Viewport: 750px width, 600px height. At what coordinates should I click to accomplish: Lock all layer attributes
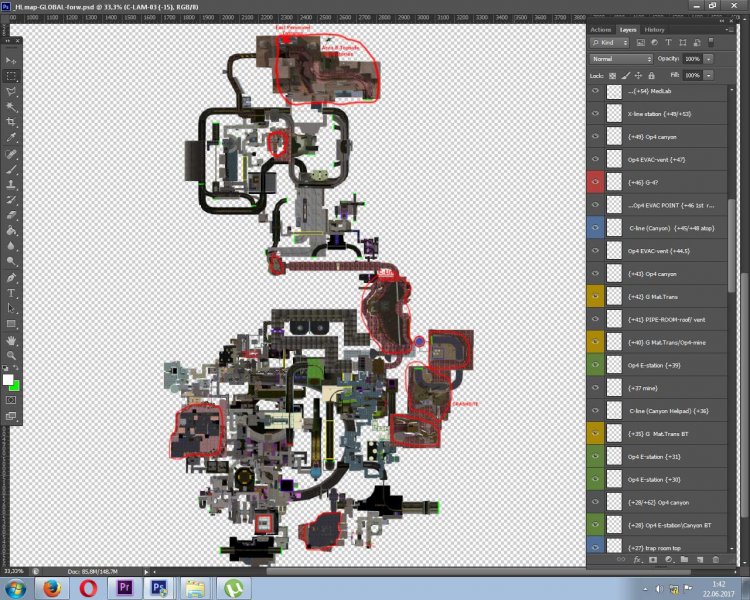pos(651,76)
